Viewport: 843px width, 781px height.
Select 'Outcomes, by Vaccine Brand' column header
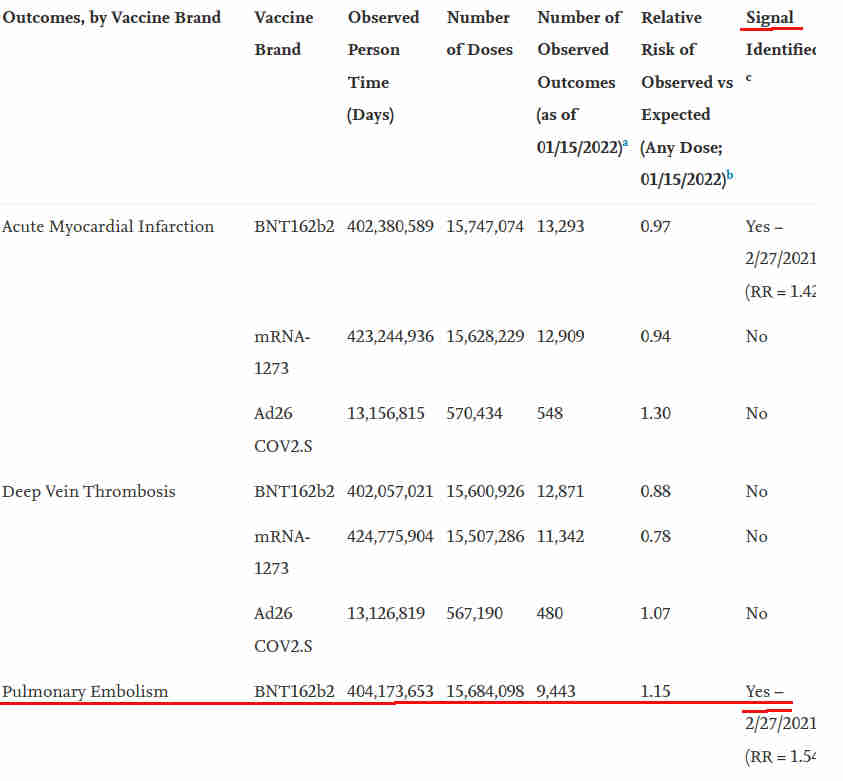tap(111, 18)
